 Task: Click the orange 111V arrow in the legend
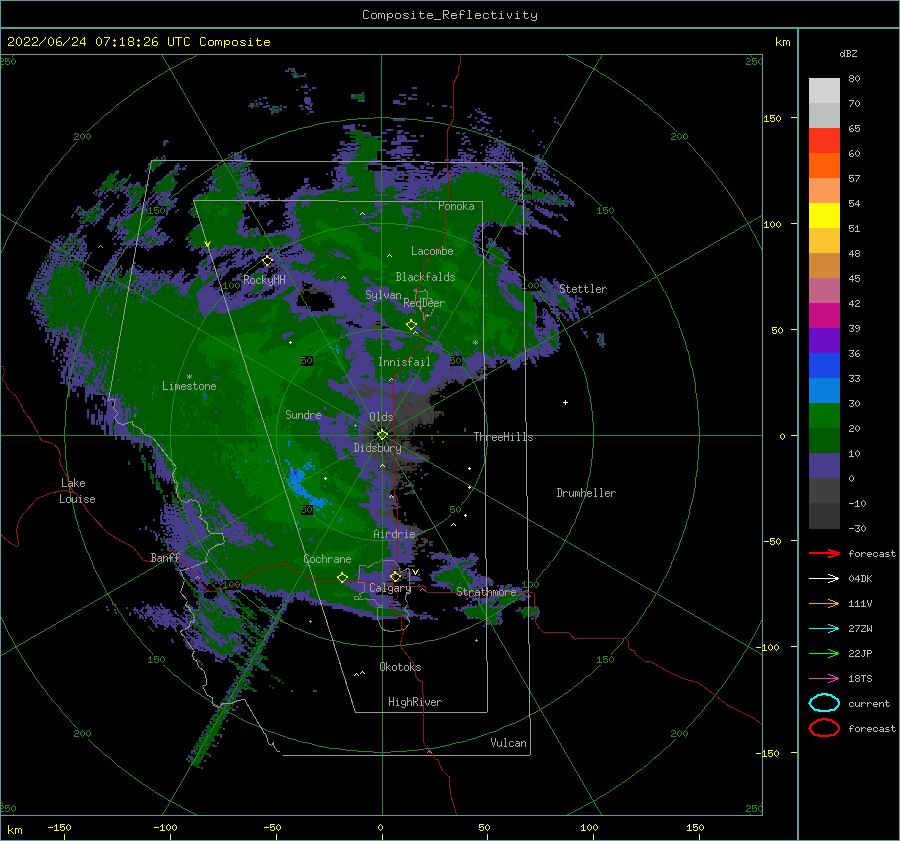[x=824, y=603]
